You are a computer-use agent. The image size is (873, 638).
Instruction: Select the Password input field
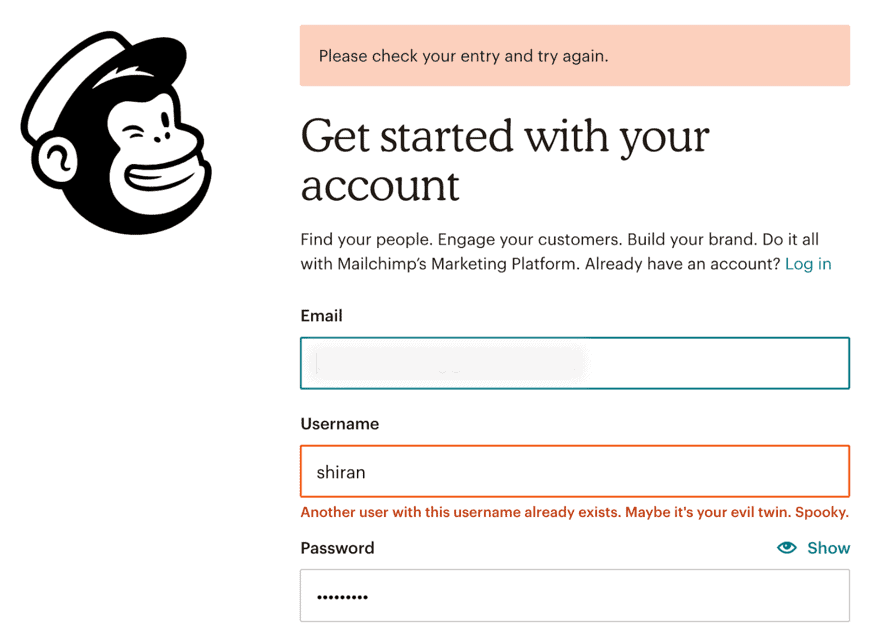(575, 595)
